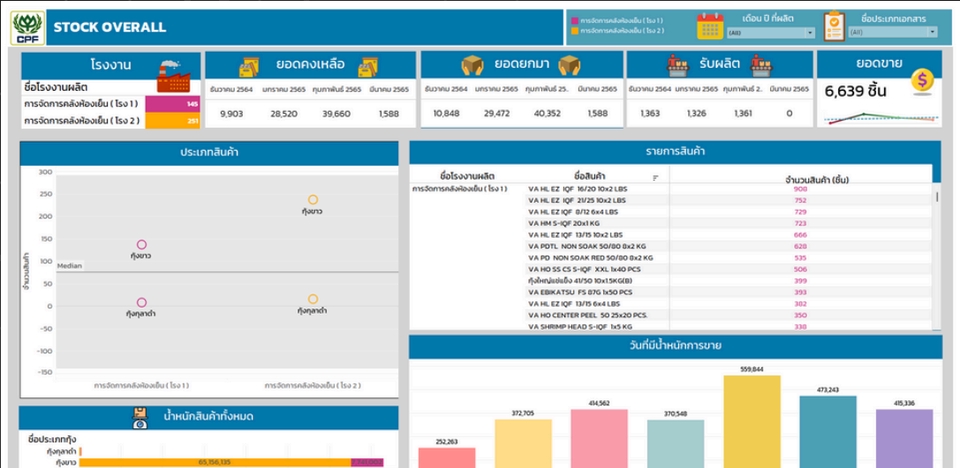Select the pink กุ้งกุลาดำ circle for โรง 1
The height and width of the screenshot is (468, 960).
[x=141, y=303]
